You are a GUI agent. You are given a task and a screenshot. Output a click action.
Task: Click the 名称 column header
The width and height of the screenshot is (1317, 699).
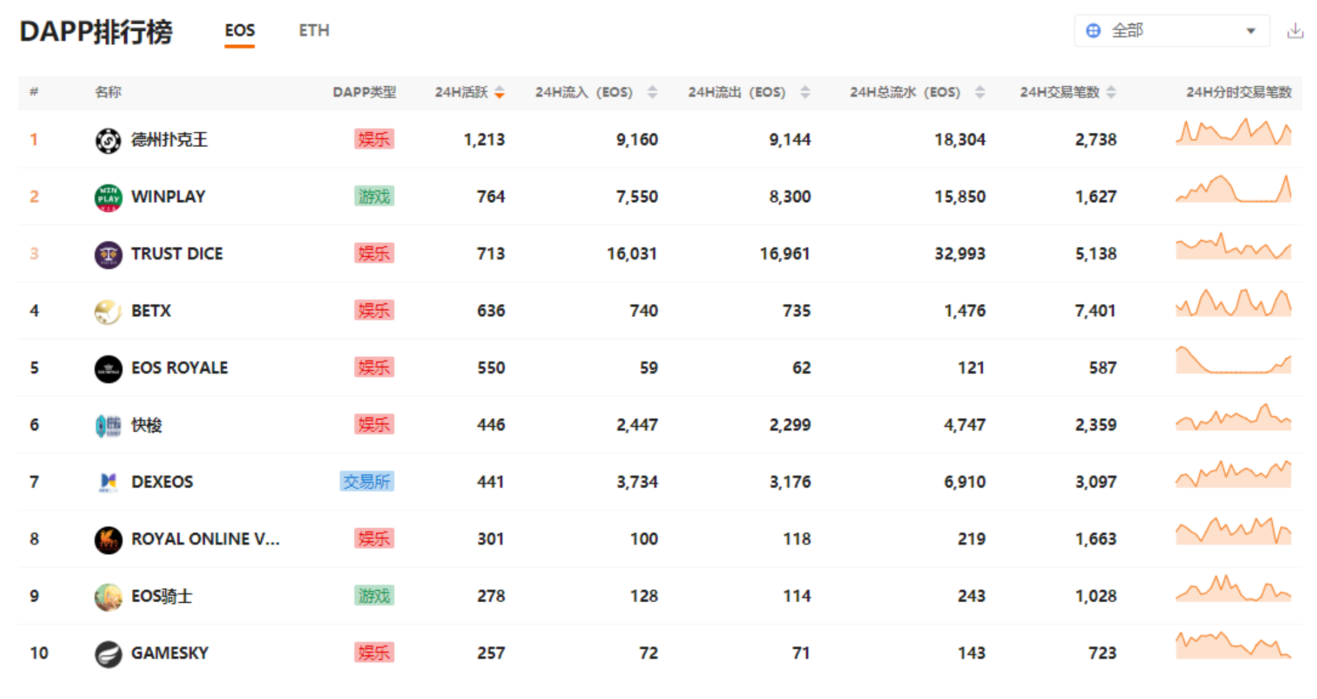[108, 92]
